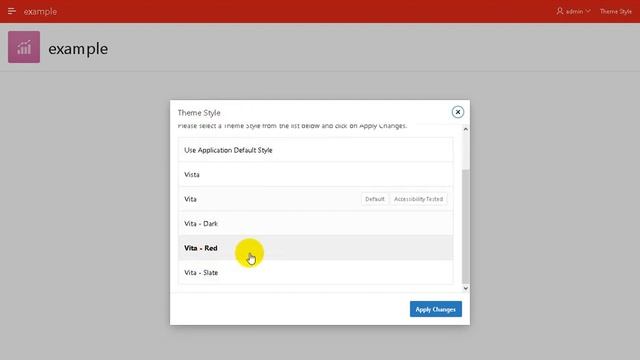Screen dimensions: 640x360
Task: Open Theme Style link in header
Action: point(616,11)
